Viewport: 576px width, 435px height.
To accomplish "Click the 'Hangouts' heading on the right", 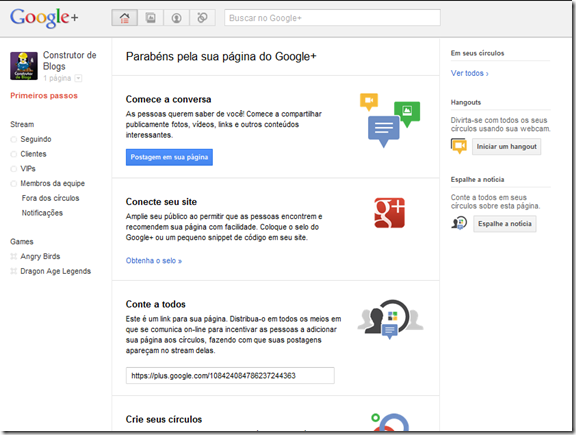I will (x=466, y=103).
